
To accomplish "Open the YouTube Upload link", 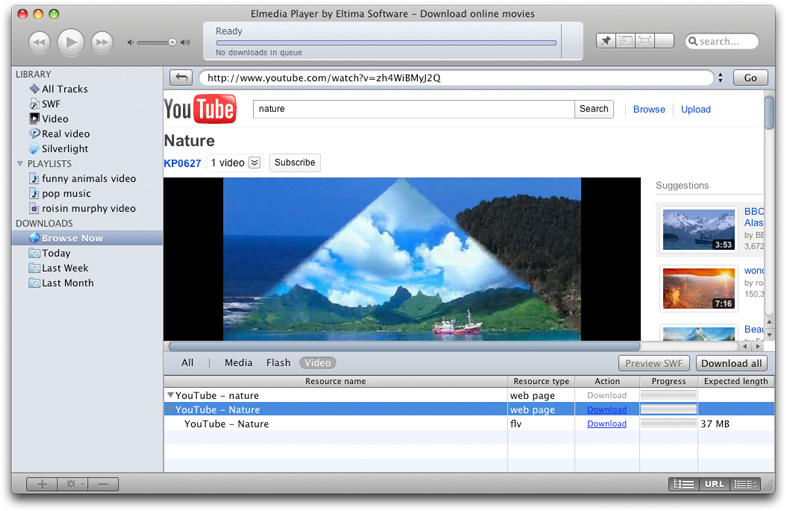I will click(x=696, y=109).
